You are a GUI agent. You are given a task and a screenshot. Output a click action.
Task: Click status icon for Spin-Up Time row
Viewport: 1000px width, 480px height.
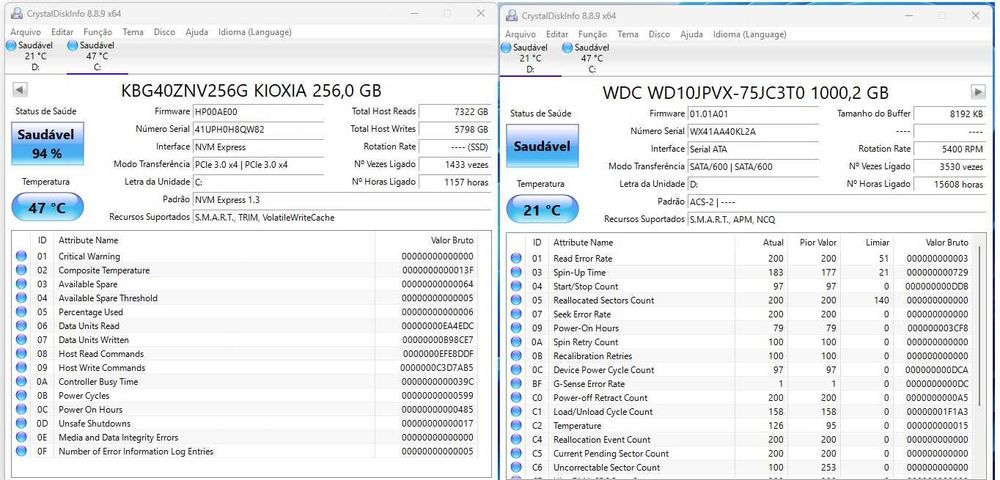pos(517,272)
